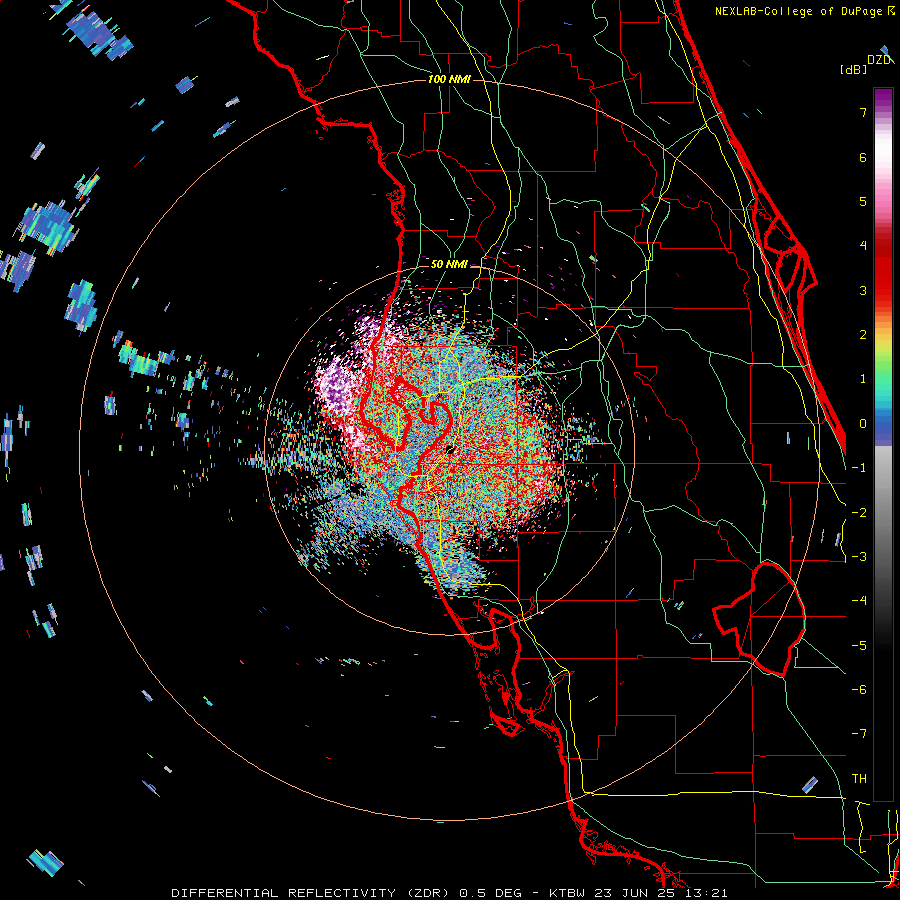
Task: Select the 50 NMI range ring label
Action: click(x=449, y=264)
